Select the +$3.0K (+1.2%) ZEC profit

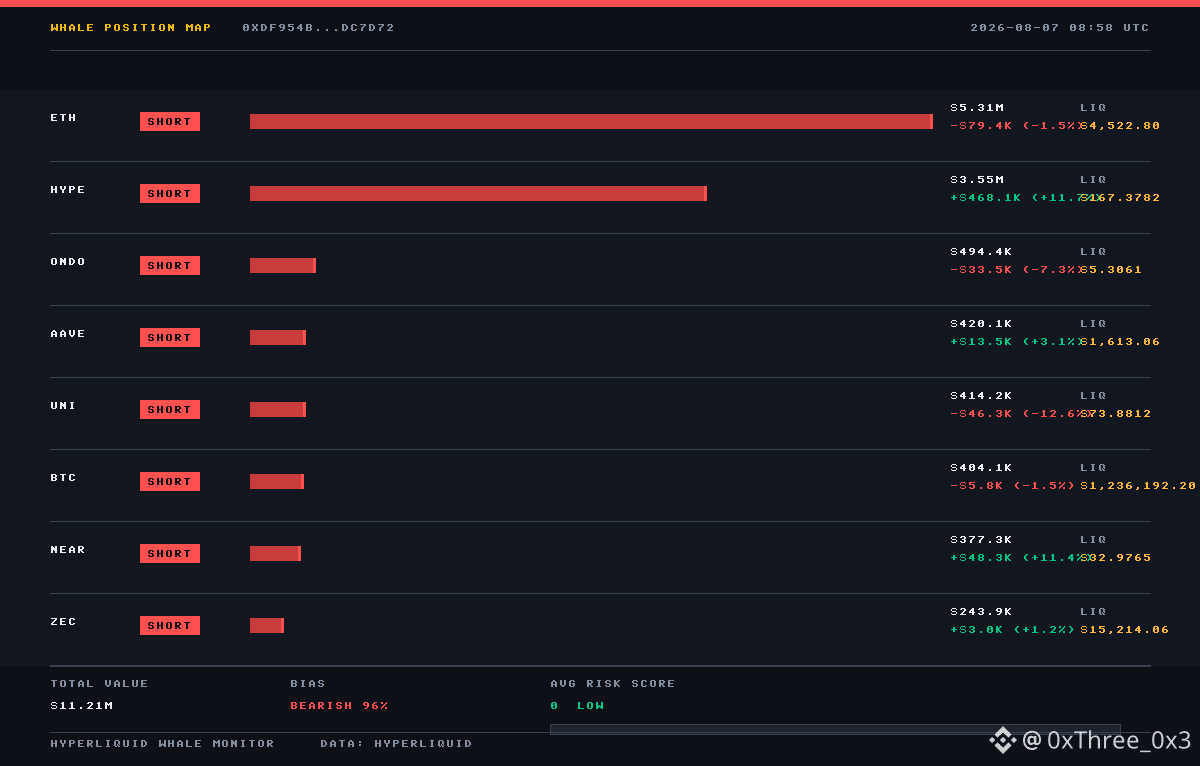(x=1013, y=630)
